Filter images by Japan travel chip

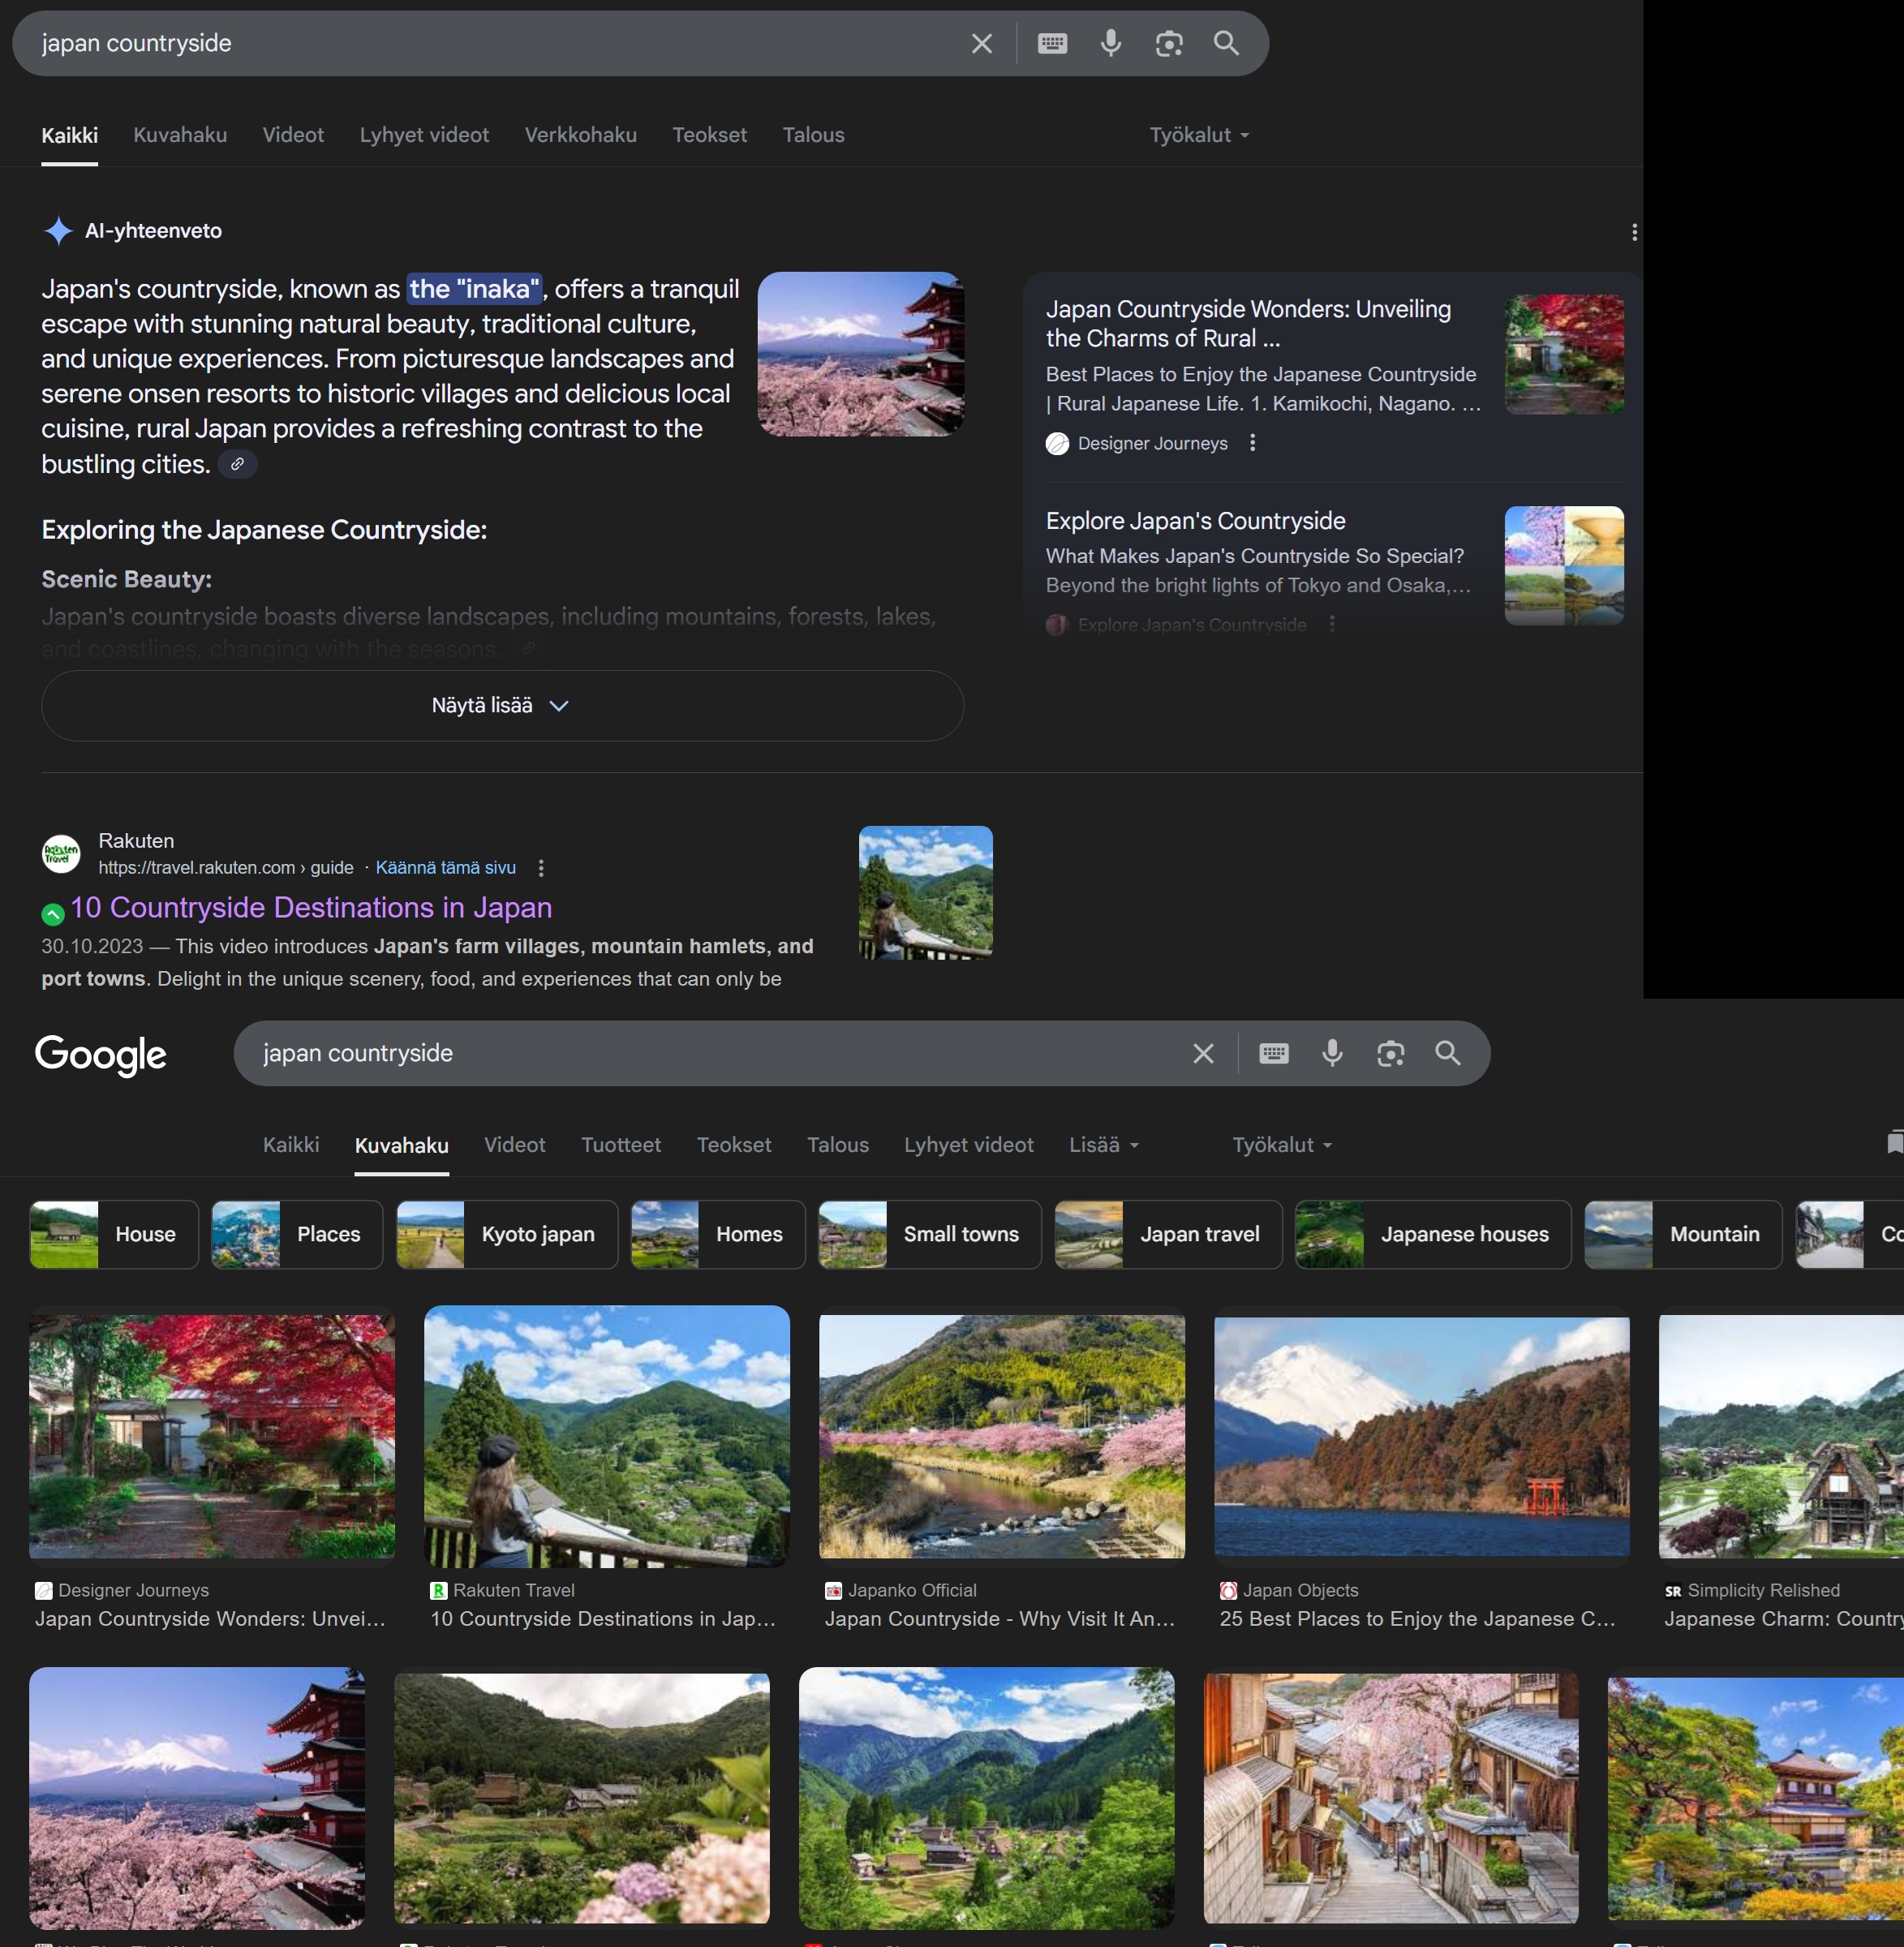1168,1235
